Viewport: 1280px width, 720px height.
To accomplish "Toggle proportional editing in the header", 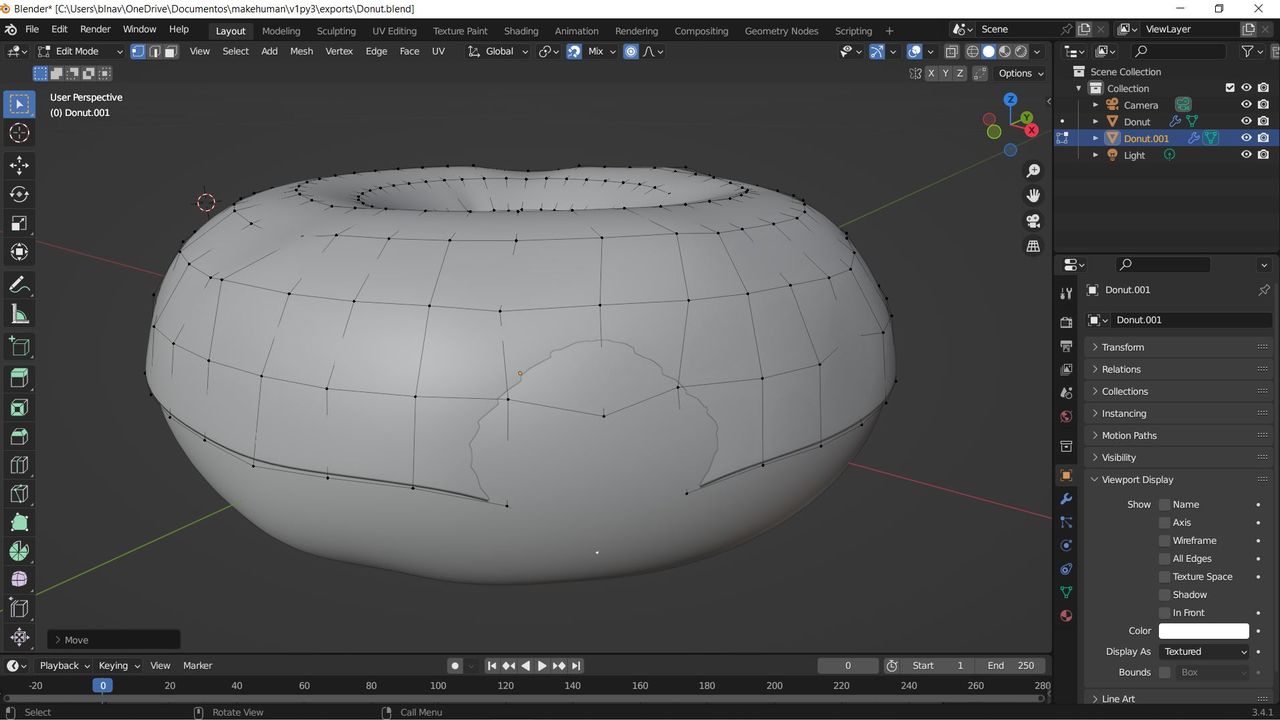I will tap(631, 51).
